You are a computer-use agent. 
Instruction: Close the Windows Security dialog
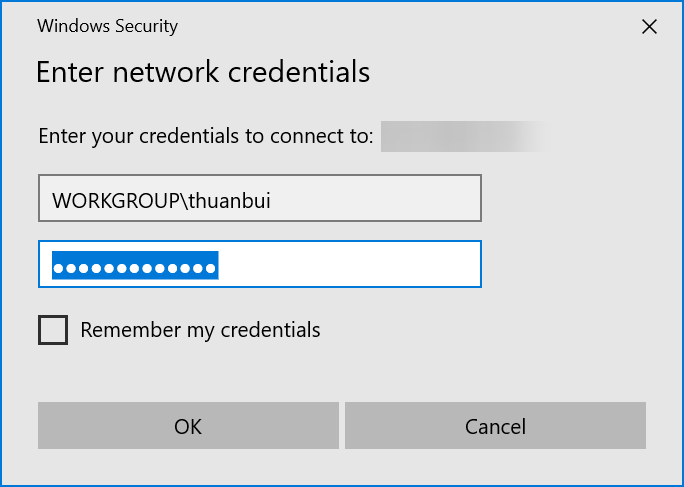point(649,27)
